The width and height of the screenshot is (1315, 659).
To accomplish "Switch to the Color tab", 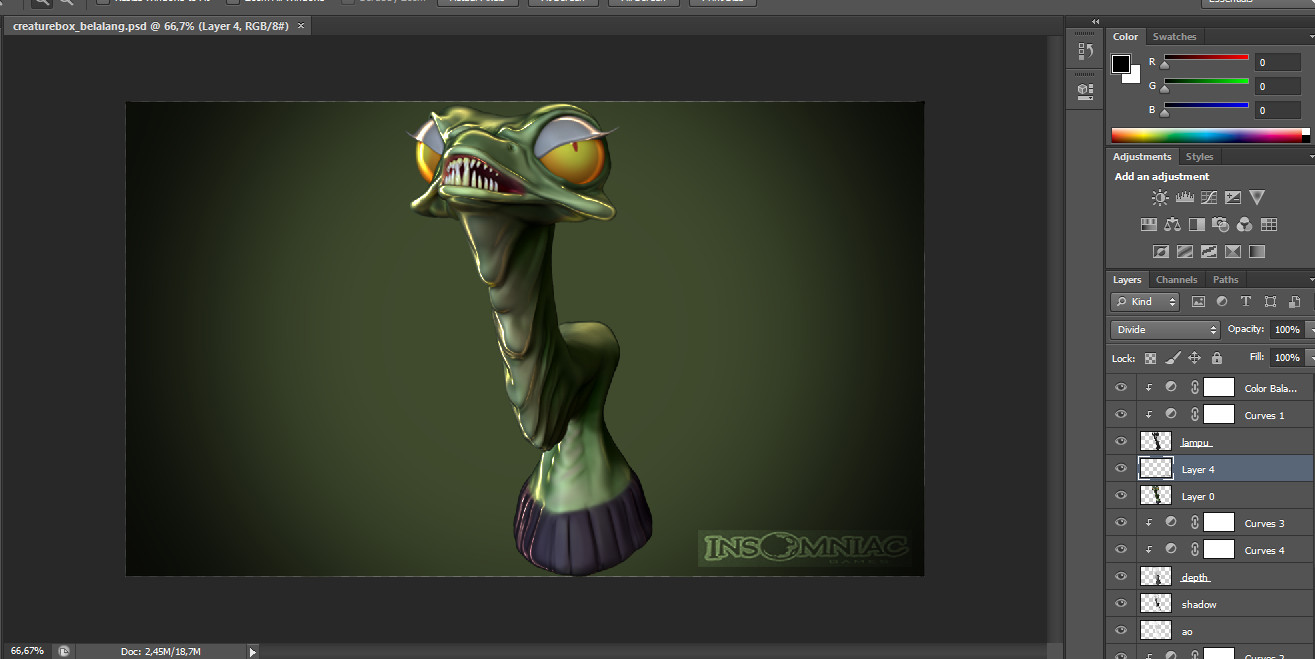I will click(x=1125, y=37).
